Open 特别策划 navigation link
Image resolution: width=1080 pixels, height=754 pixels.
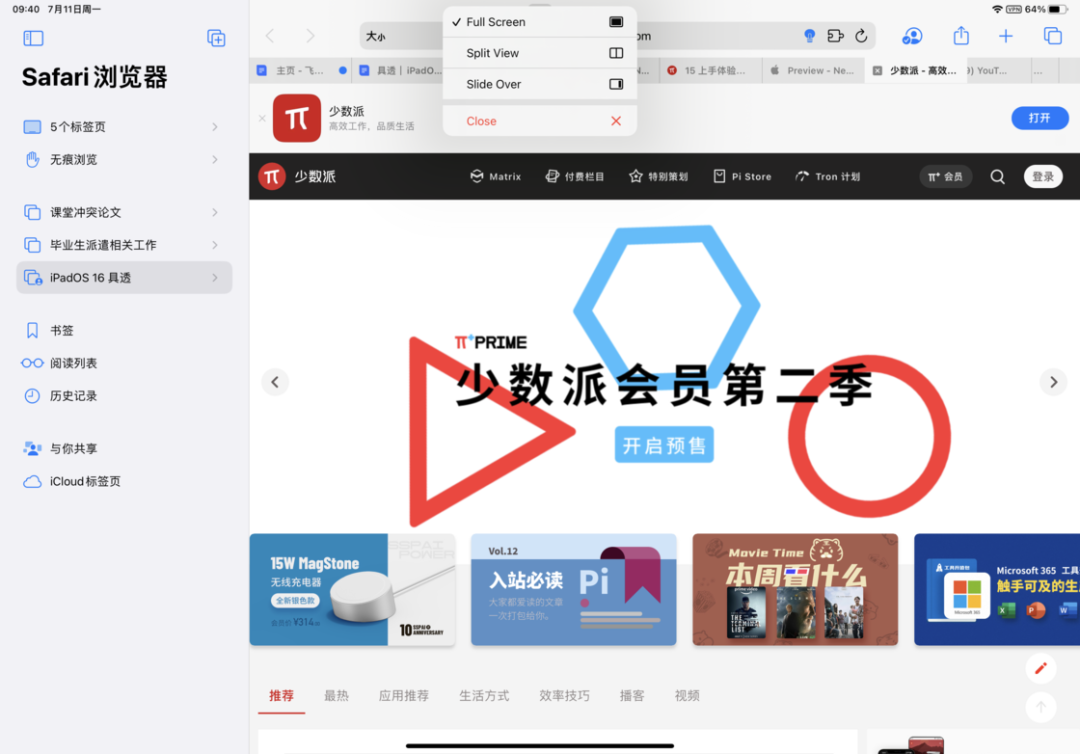pyautogui.click(x=658, y=177)
